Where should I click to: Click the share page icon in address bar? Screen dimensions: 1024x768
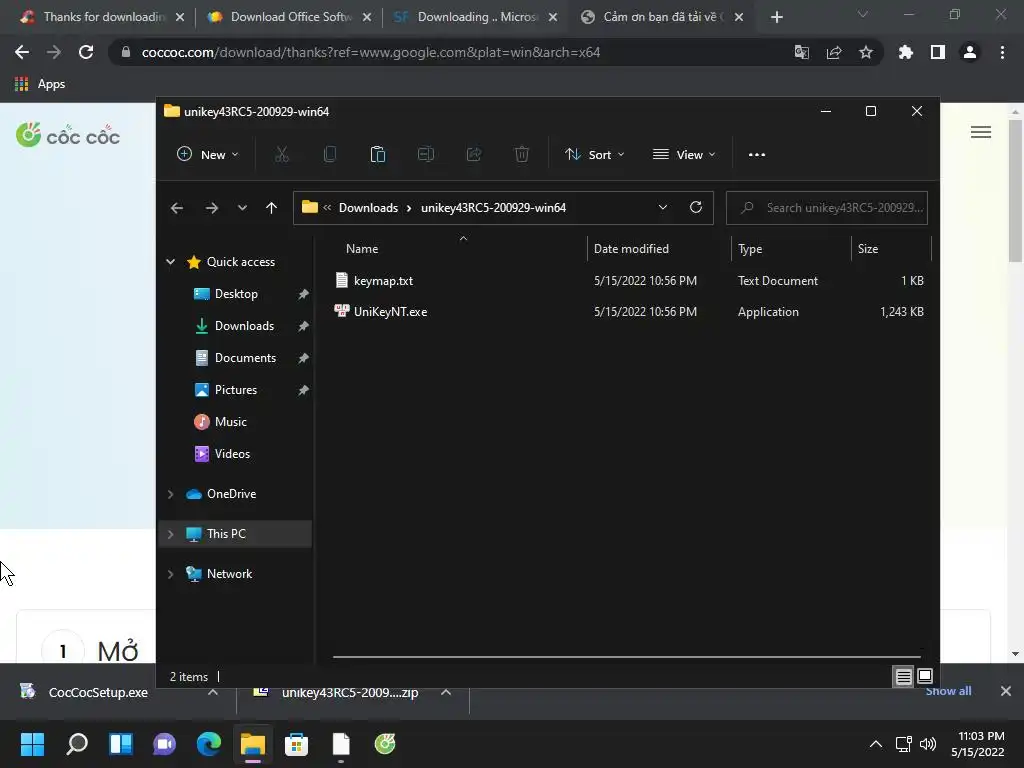coord(834,52)
